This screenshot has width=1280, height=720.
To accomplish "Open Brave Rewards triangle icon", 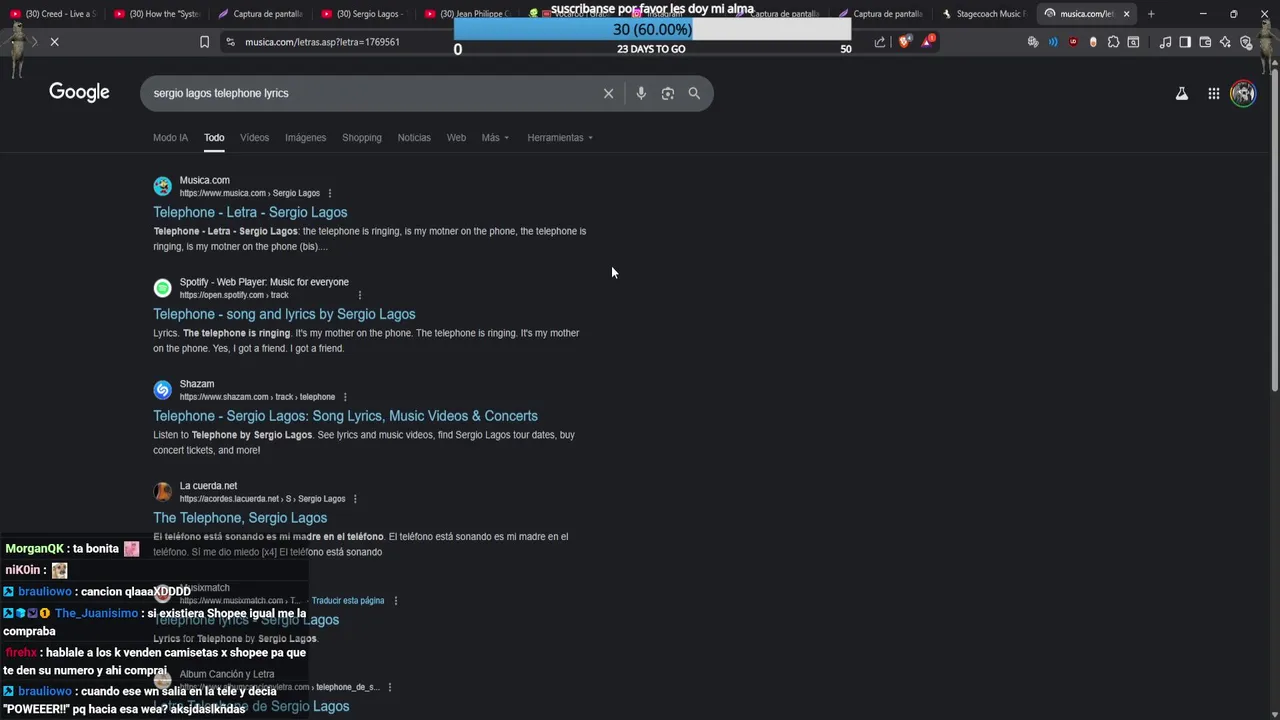I will tap(928, 42).
